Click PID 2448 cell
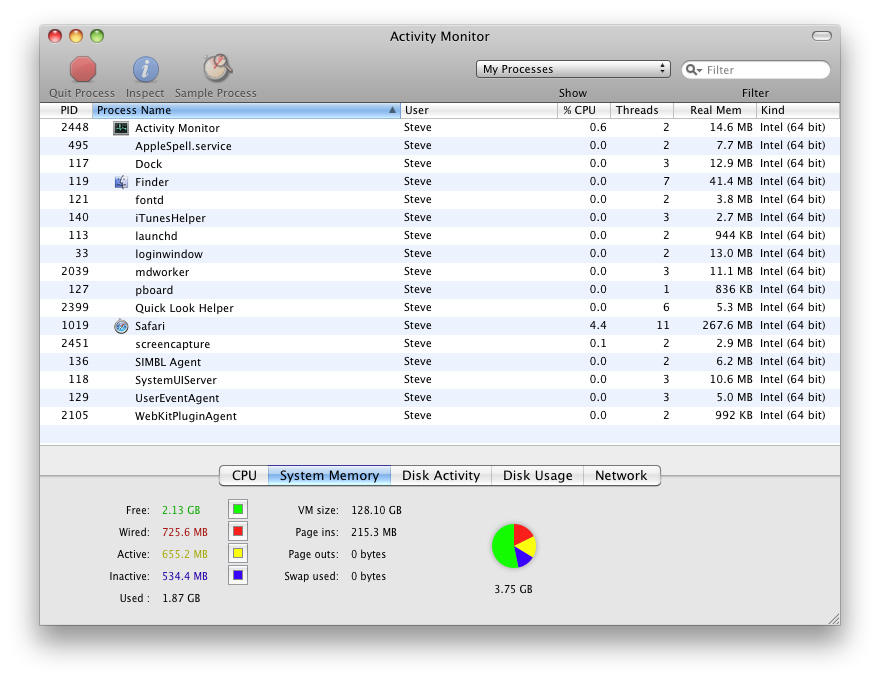880x680 pixels. pos(75,127)
